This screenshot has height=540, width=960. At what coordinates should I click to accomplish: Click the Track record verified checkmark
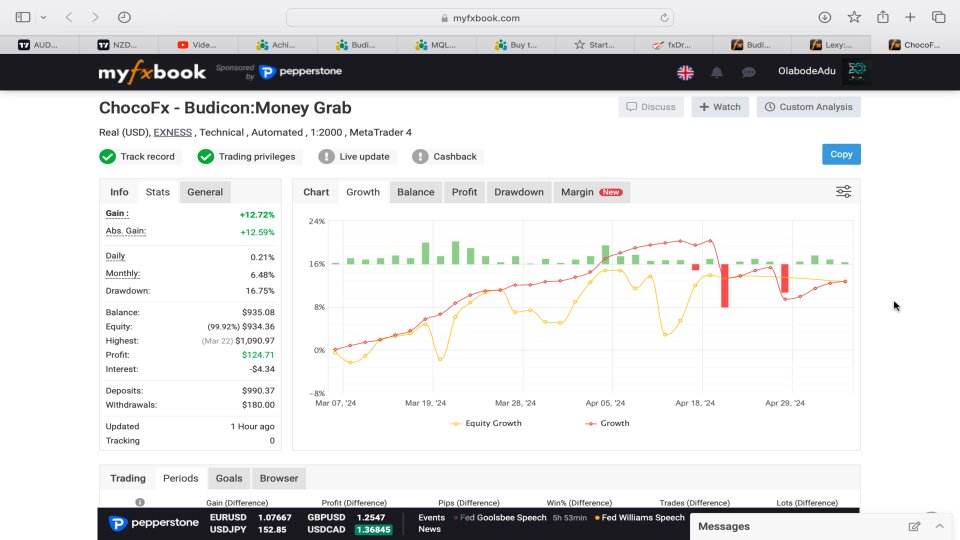click(x=108, y=157)
